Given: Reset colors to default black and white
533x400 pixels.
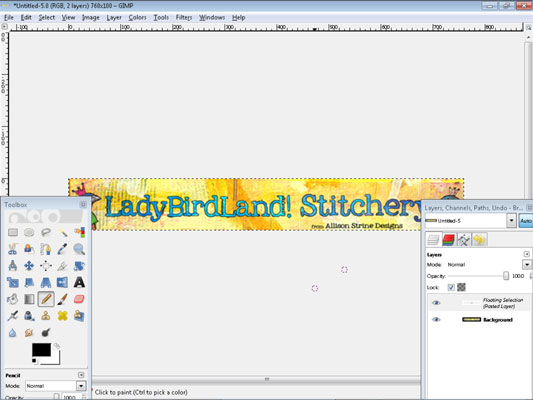Looking at the screenshot, I should coord(34,361).
